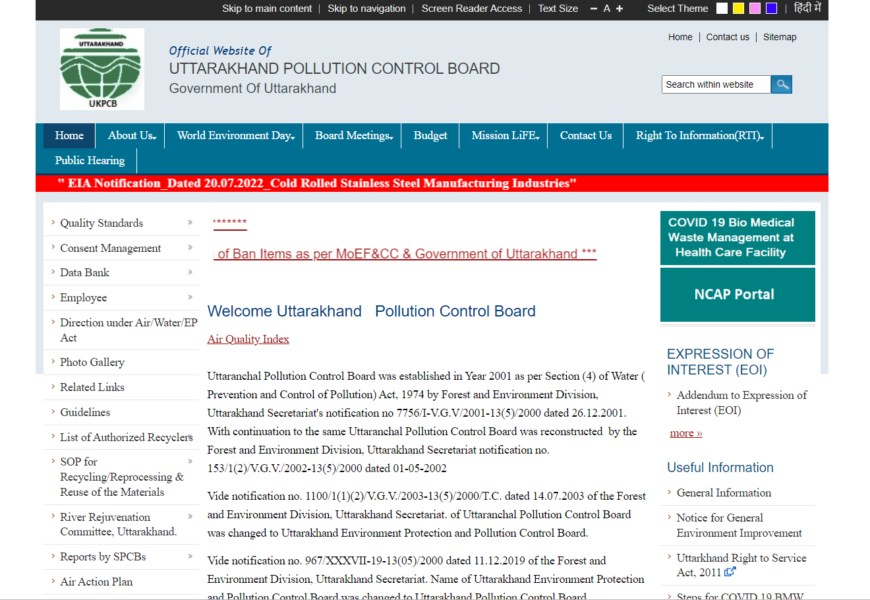Decrease text size with minus icon
The image size is (870, 600).
tap(594, 9)
